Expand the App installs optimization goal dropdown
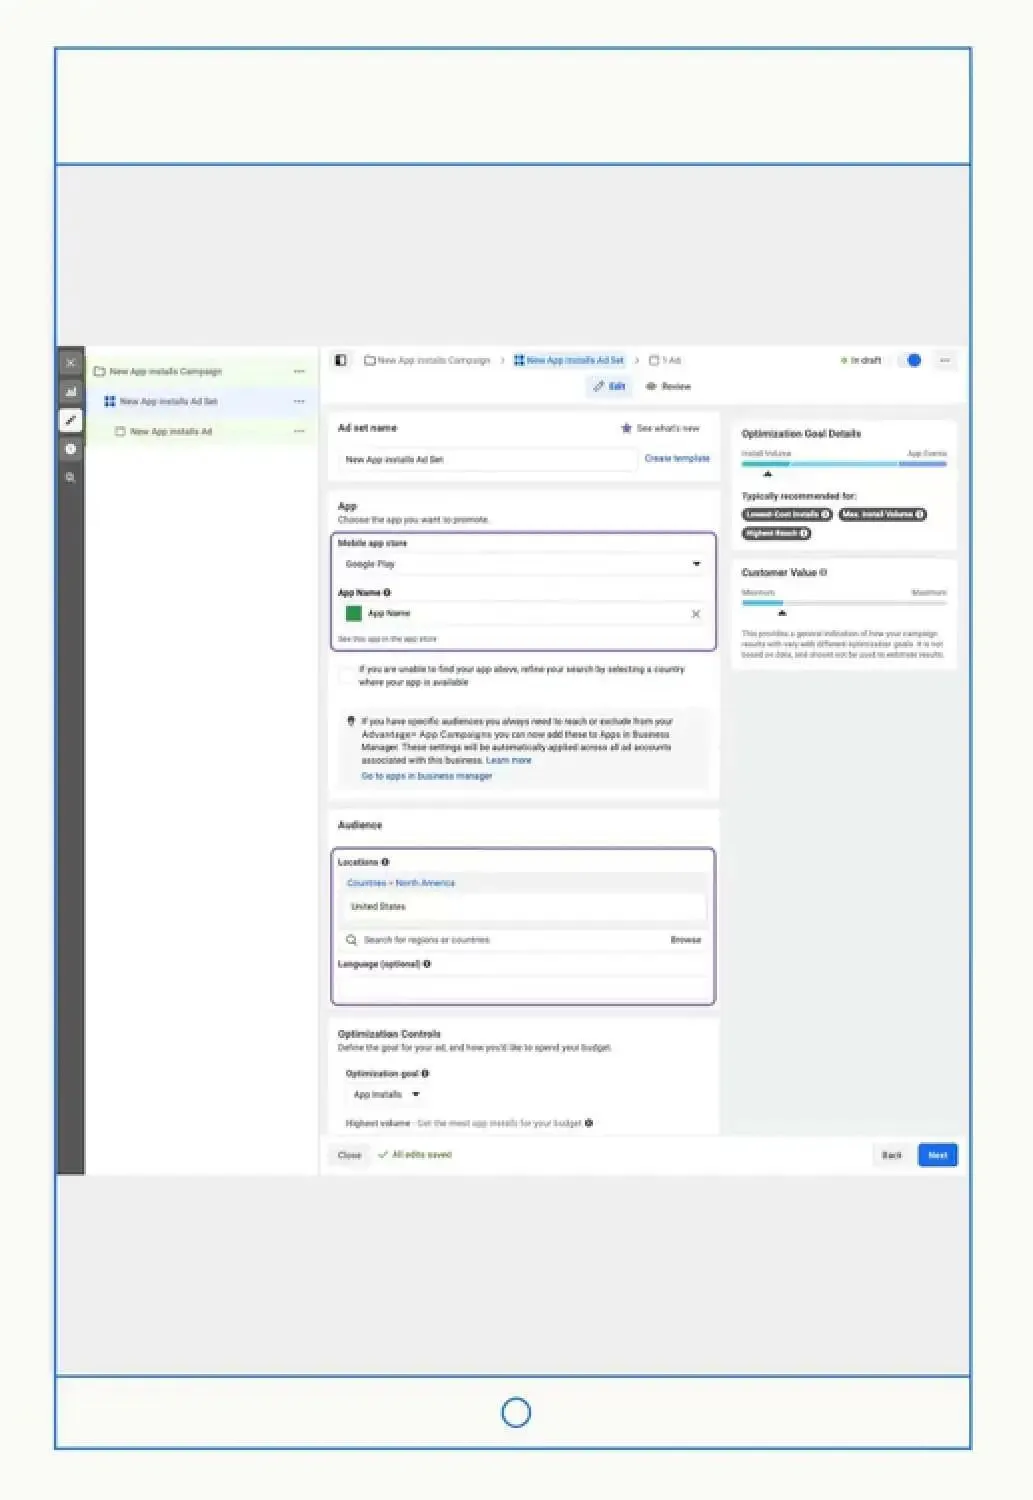 [386, 1095]
